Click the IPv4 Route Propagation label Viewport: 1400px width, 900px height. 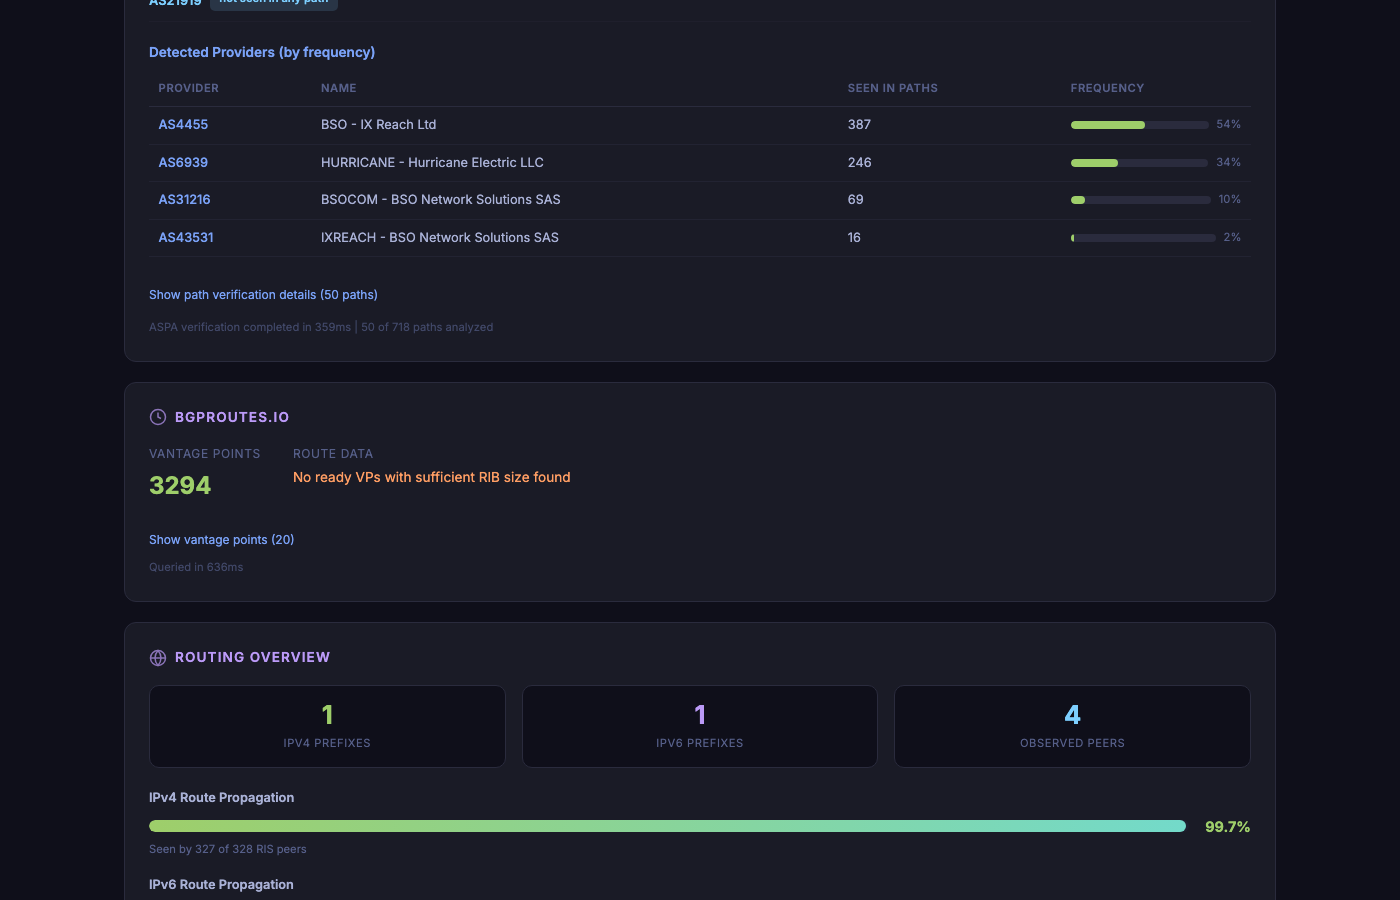pyautogui.click(x=221, y=798)
